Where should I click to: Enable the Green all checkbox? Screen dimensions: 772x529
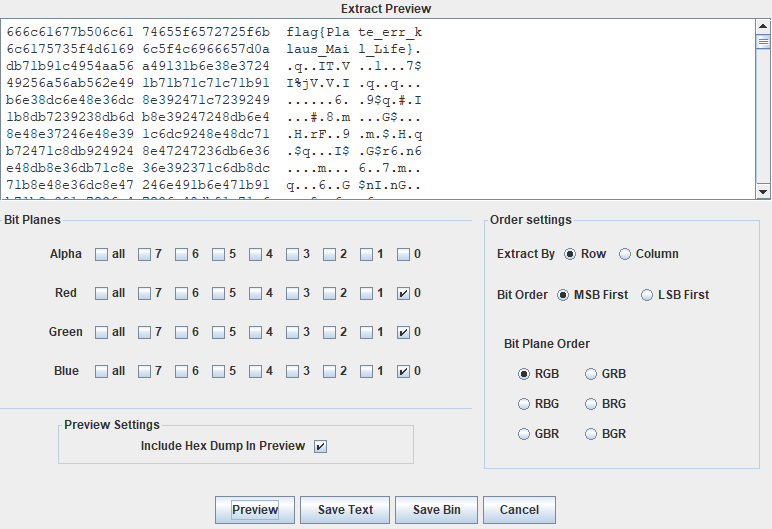pyautogui.click(x=101, y=332)
